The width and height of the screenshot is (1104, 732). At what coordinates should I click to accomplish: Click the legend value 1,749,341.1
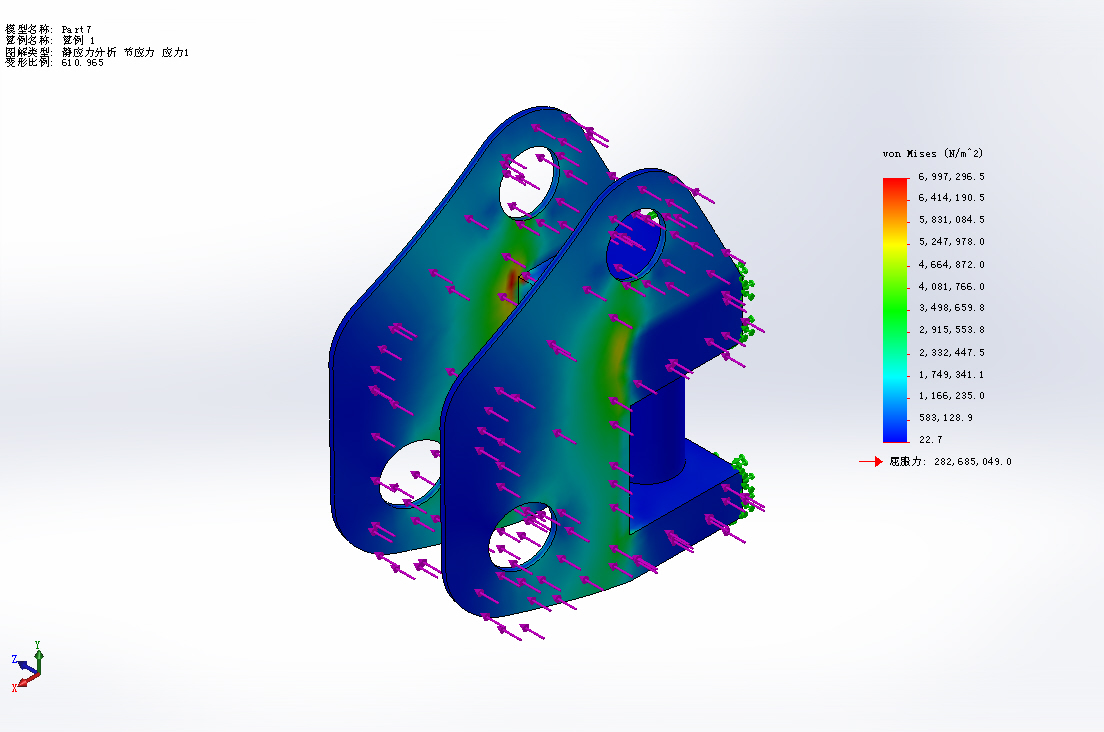(951, 374)
